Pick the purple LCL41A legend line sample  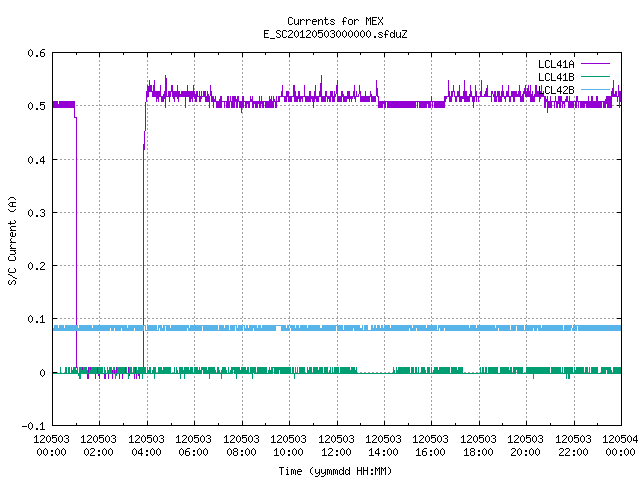595,64
